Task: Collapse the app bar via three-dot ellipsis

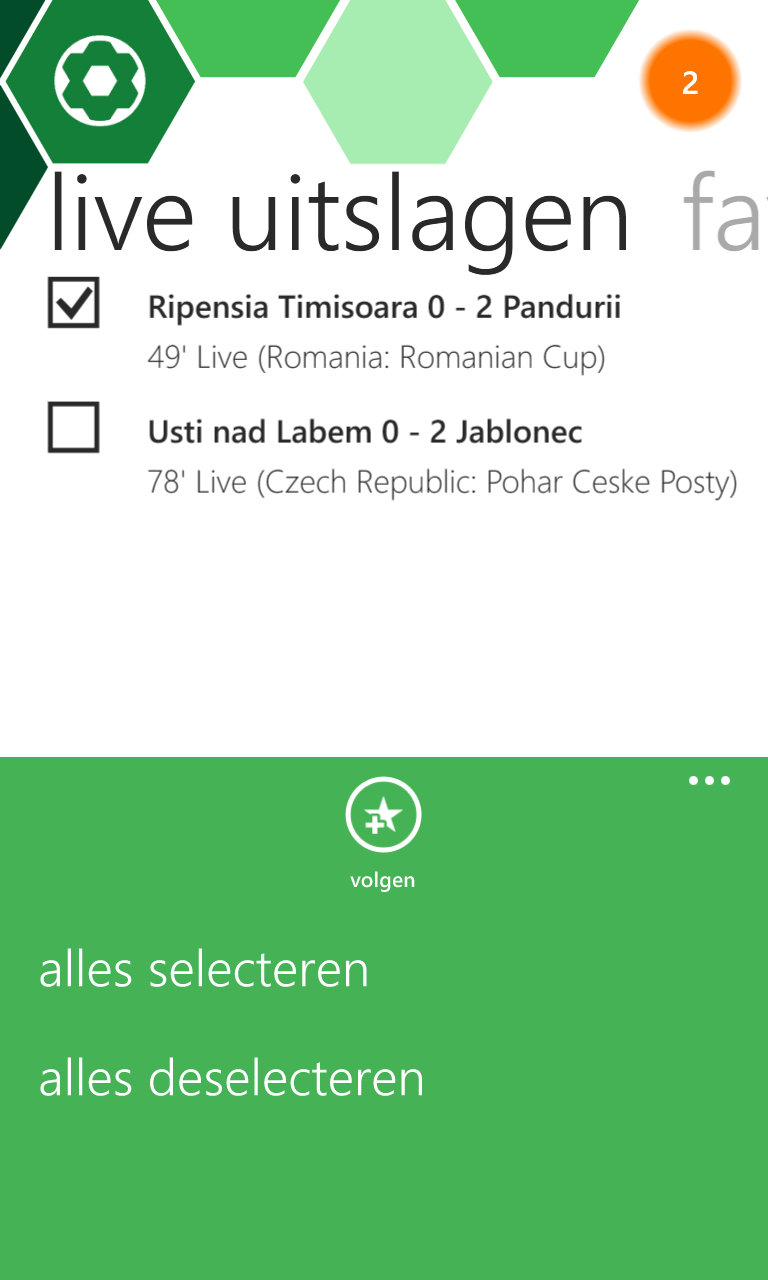Action: point(709,781)
